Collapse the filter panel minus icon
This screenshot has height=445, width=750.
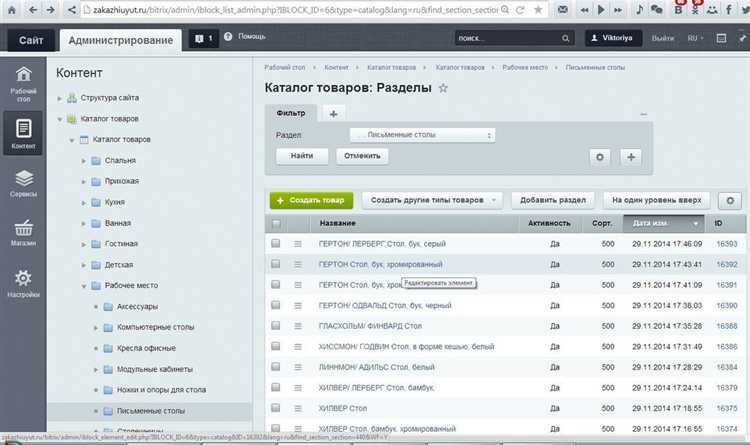[643, 114]
